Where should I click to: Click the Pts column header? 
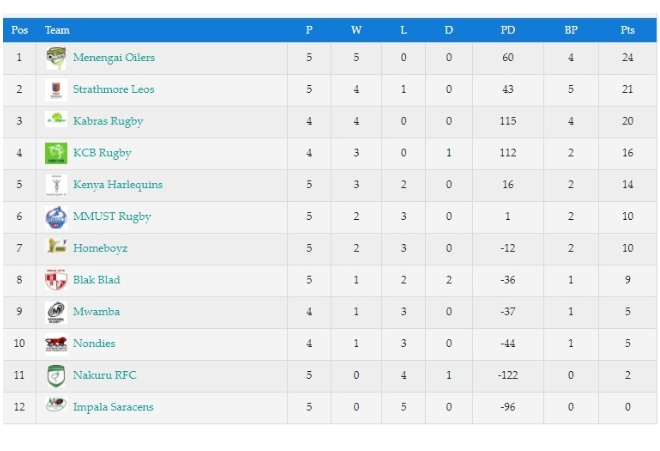pos(627,30)
